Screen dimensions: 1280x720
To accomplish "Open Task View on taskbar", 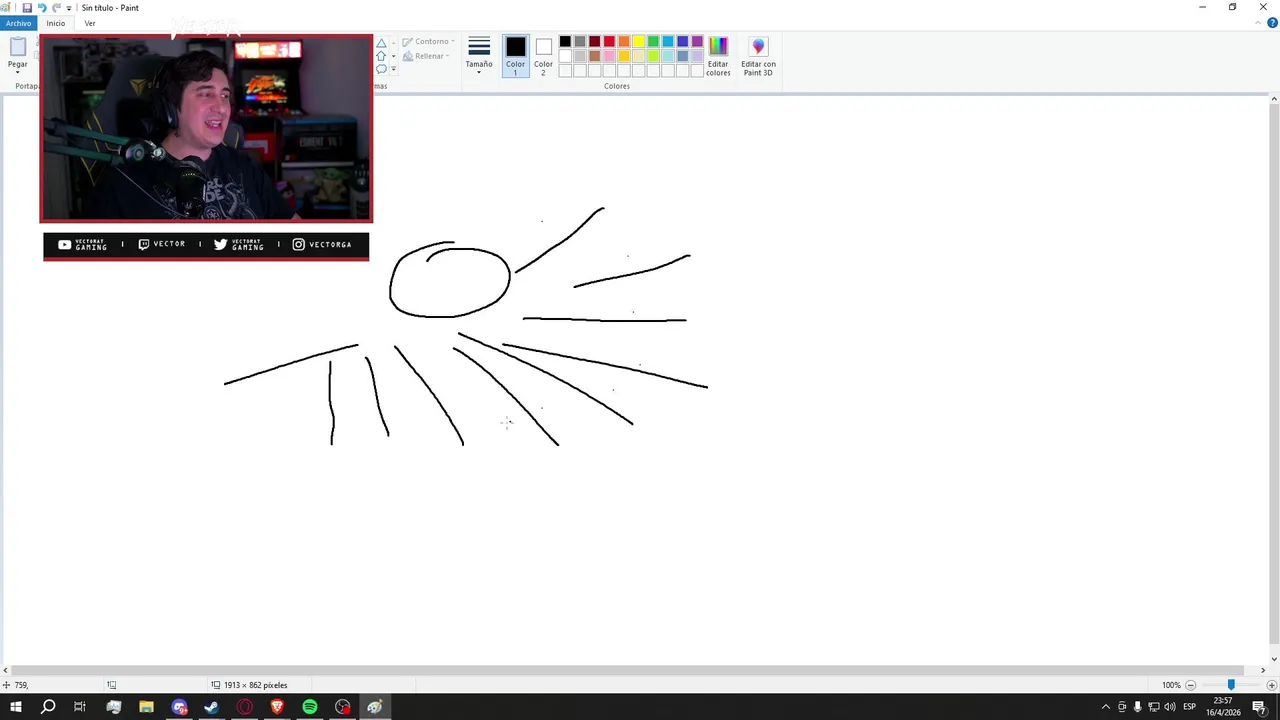I will click(x=80, y=707).
